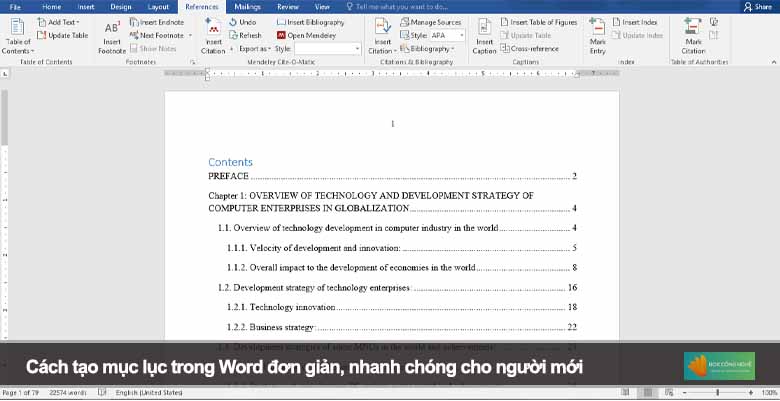The height and width of the screenshot is (401, 780).
Task: Click the spelling proofing icon in status bar
Action: tap(102, 393)
